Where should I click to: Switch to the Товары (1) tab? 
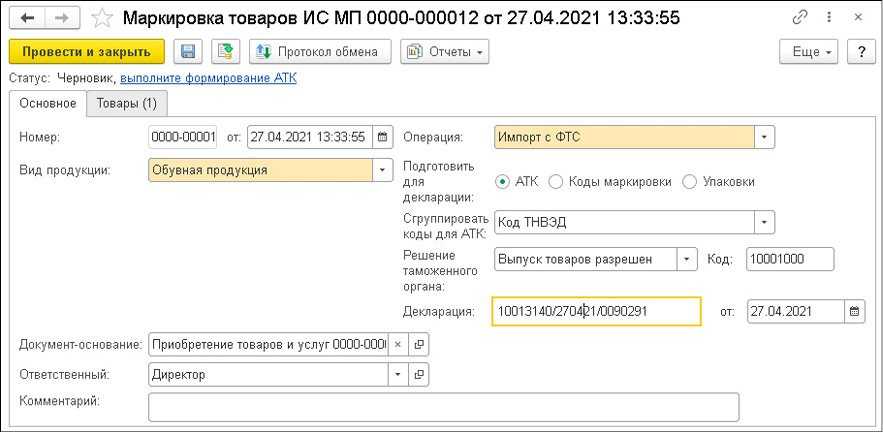coord(127,104)
